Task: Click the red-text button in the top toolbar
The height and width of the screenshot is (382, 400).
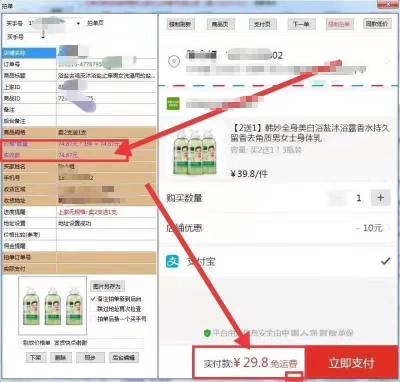Action: 339,24
